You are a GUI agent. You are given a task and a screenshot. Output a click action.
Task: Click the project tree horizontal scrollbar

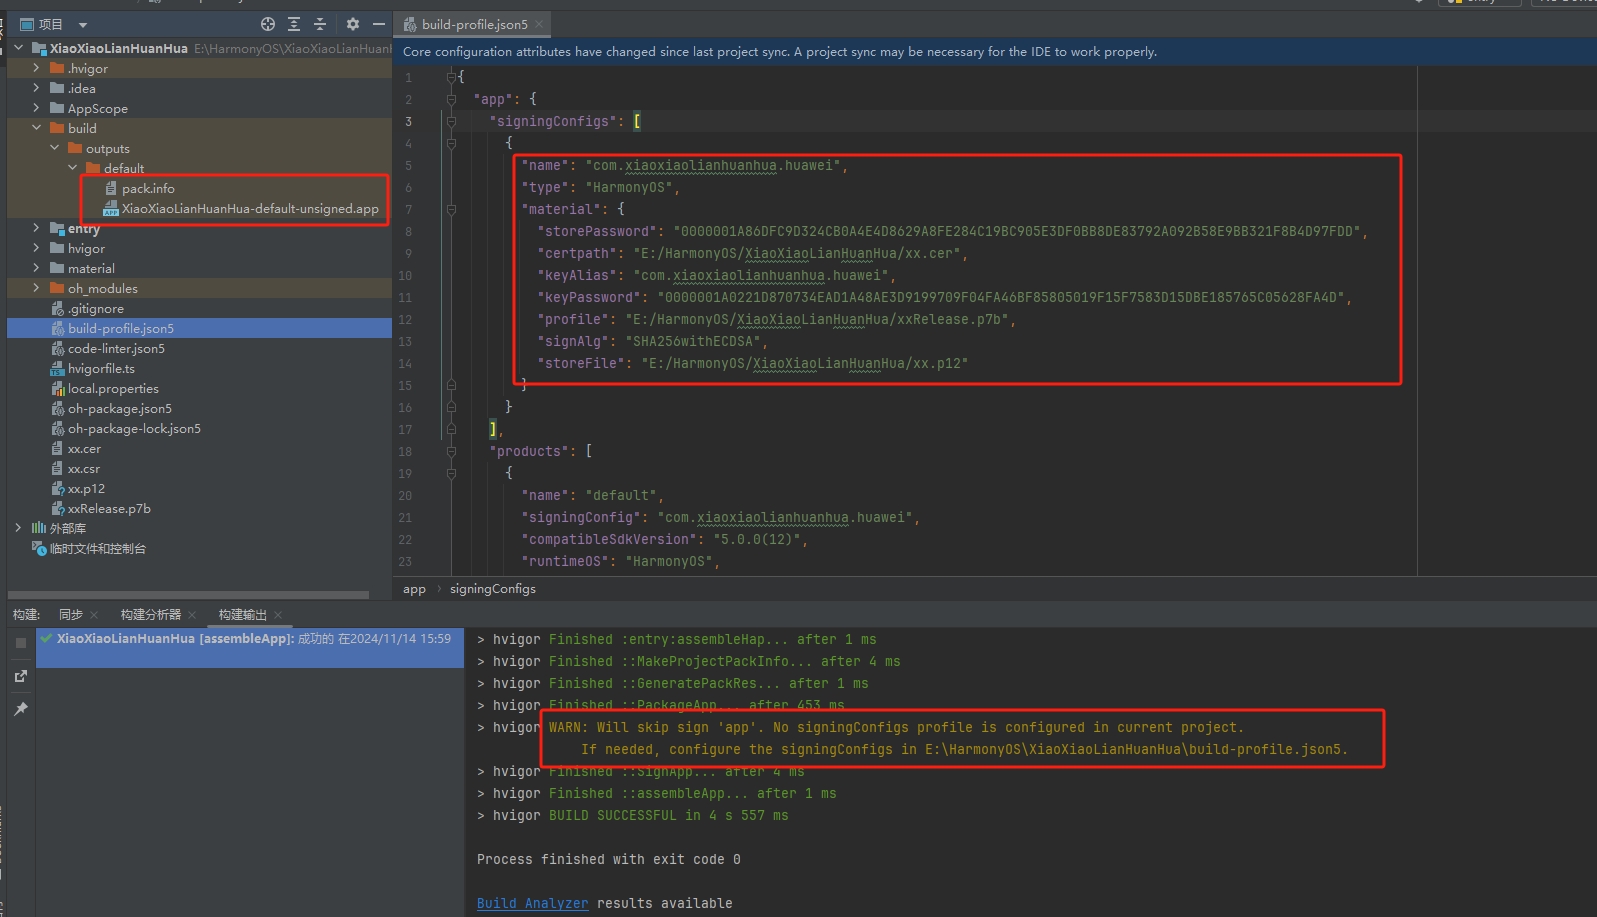click(188, 595)
